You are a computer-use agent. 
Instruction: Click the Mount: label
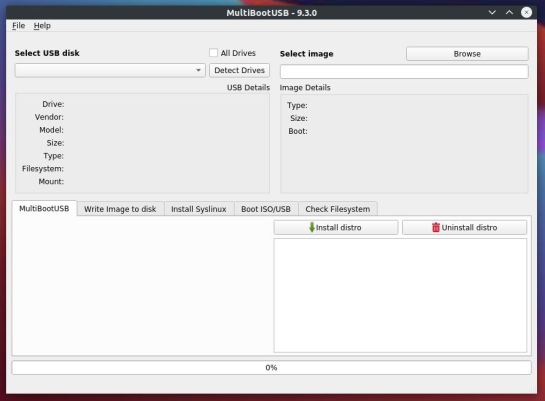pyautogui.click(x=51, y=181)
